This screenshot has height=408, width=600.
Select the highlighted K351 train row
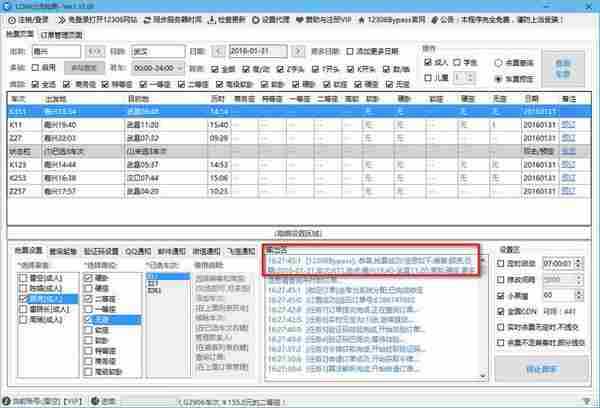pyautogui.click(x=299, y=112)
